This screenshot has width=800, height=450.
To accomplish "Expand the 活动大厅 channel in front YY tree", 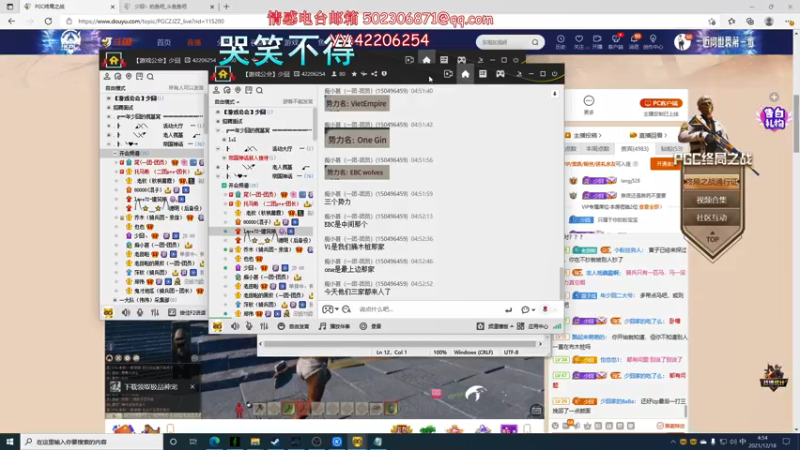I will click(218, 148).
